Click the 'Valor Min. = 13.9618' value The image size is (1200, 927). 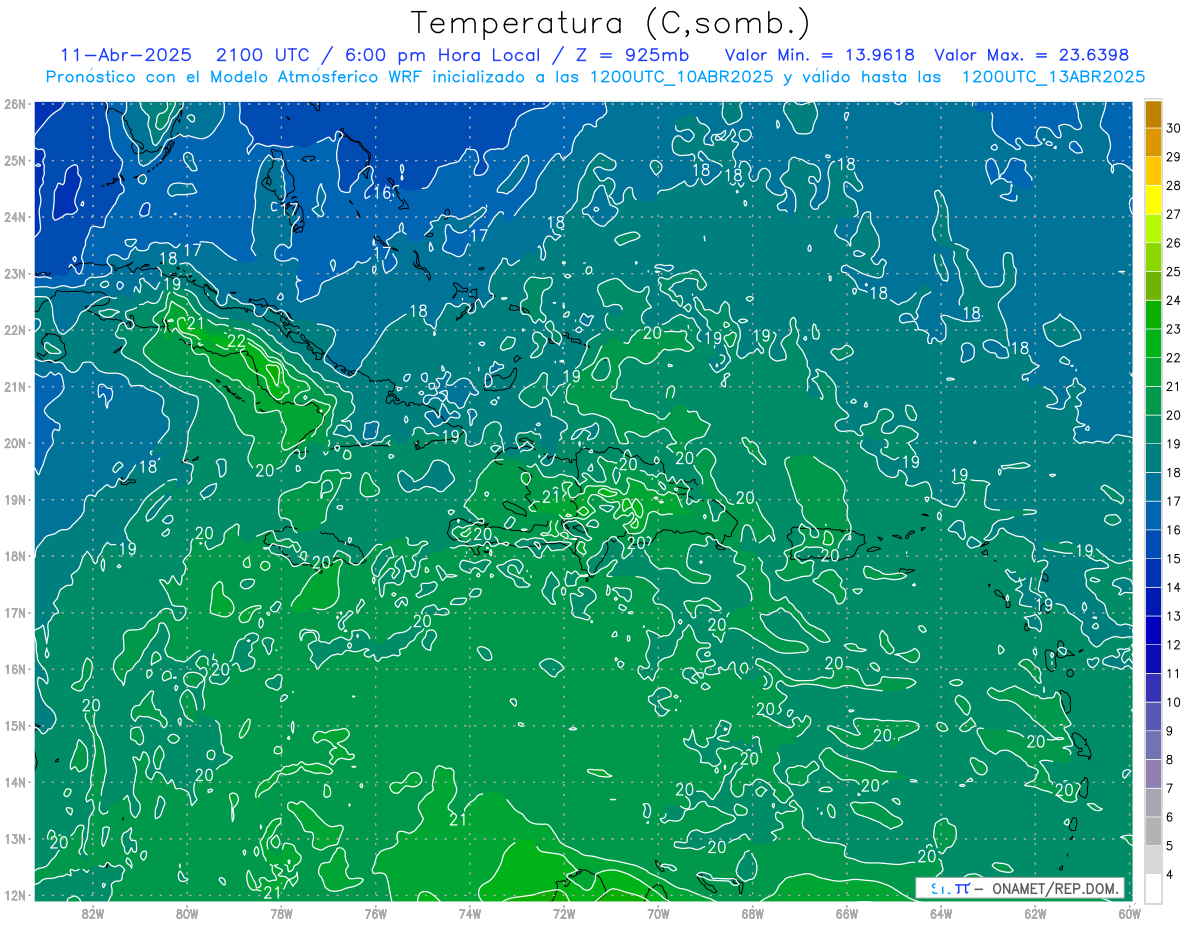(820, 55)
